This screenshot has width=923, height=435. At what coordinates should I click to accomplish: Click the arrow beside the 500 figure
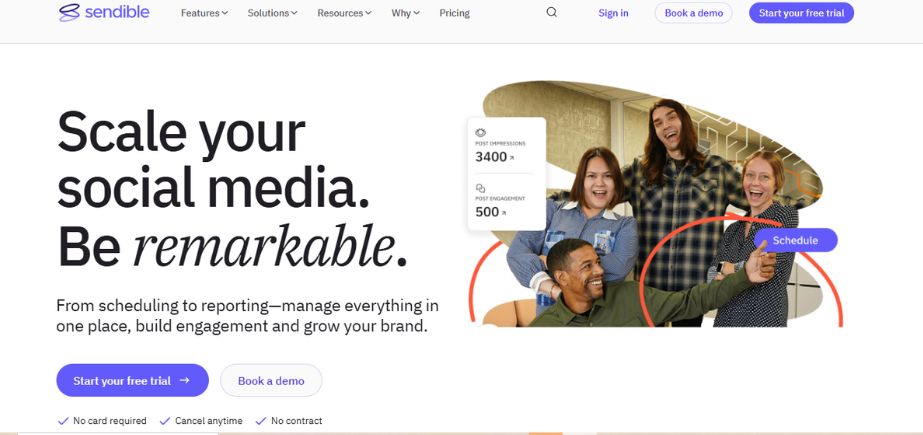click(504, 213)
